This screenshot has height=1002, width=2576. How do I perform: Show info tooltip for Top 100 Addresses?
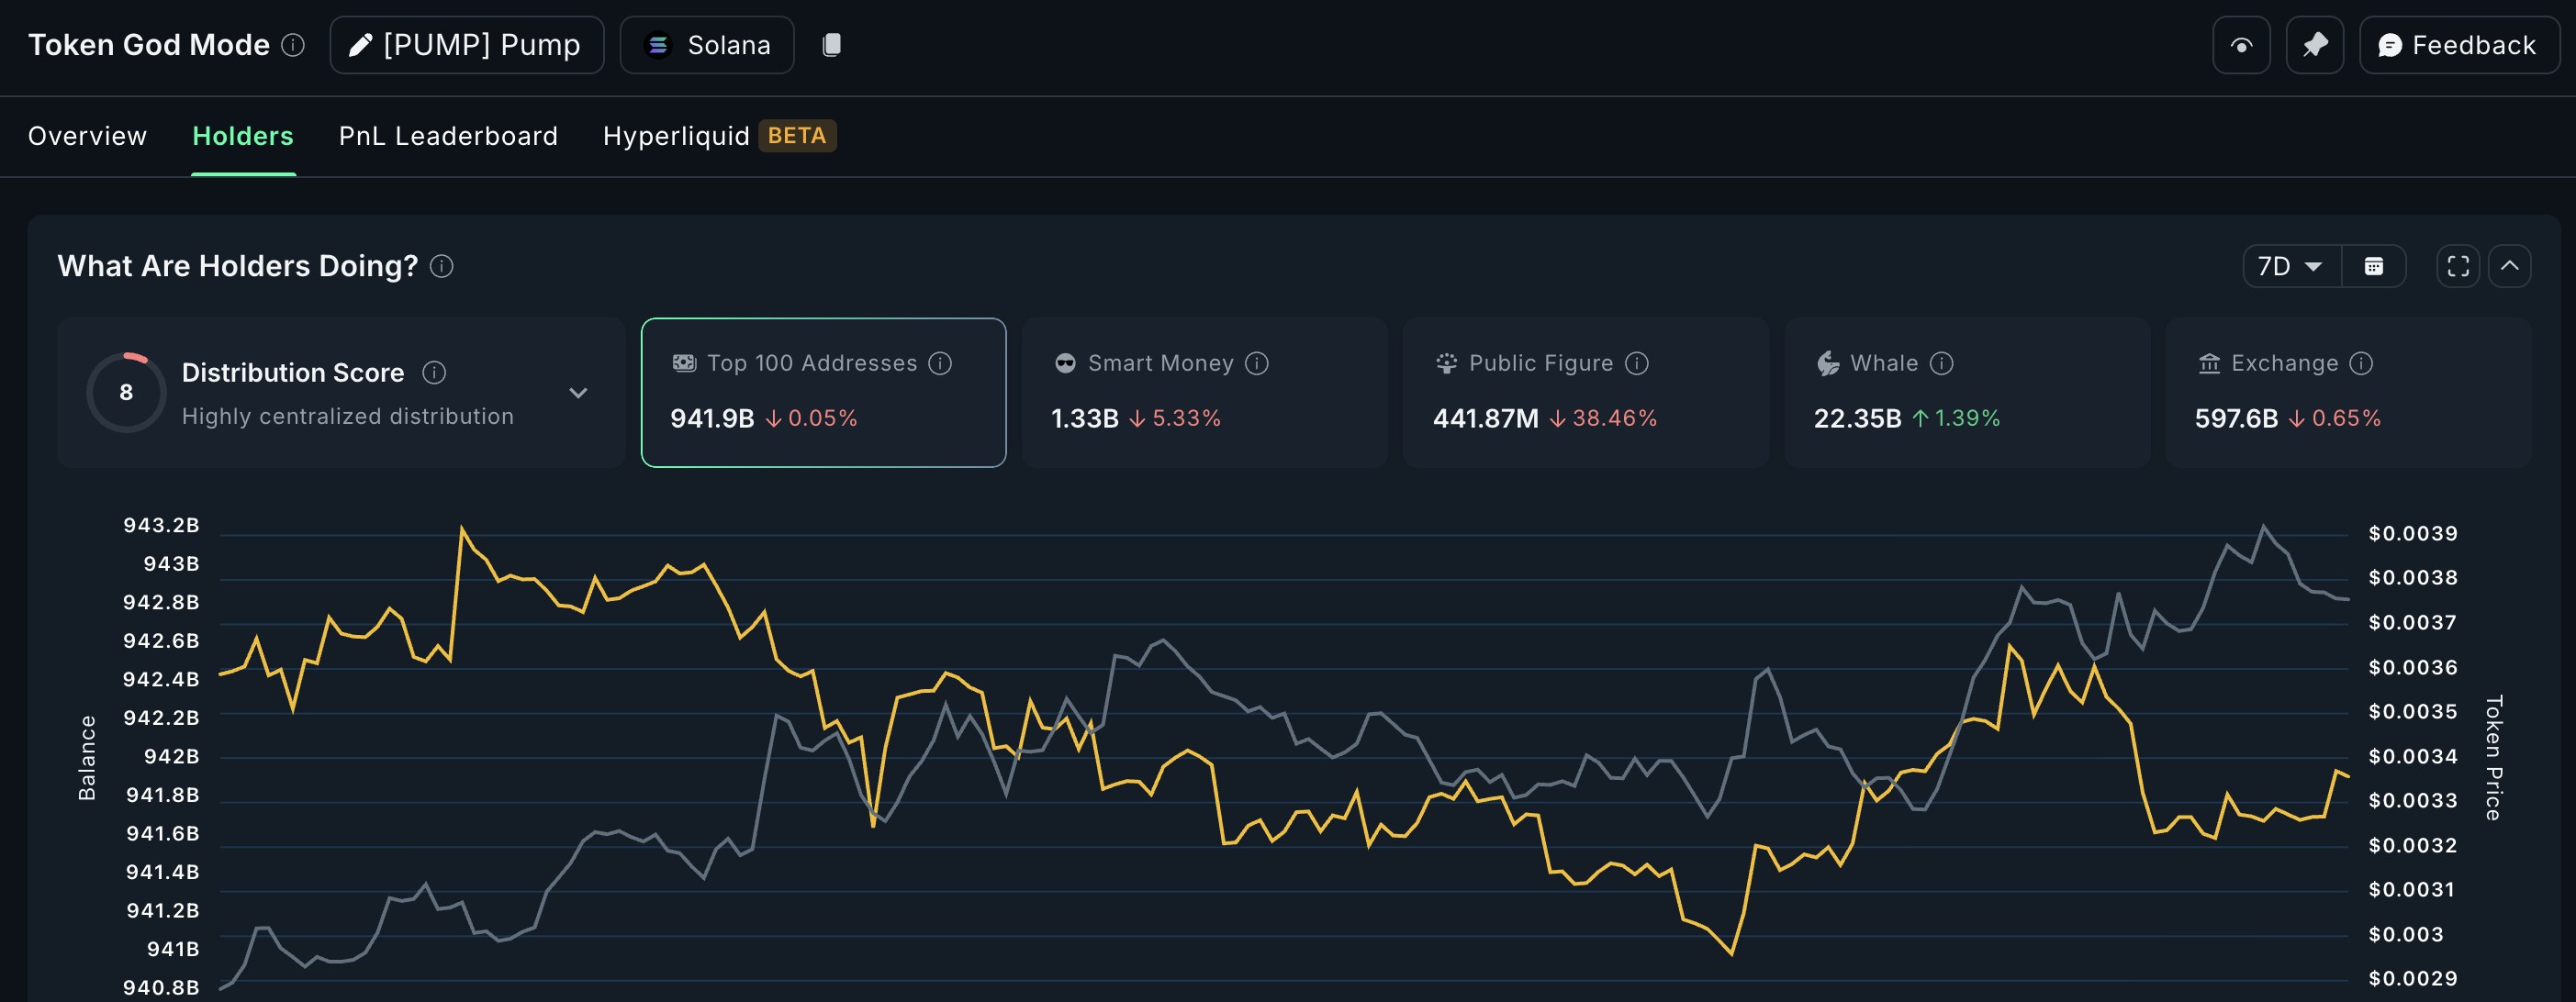(940, 363)
